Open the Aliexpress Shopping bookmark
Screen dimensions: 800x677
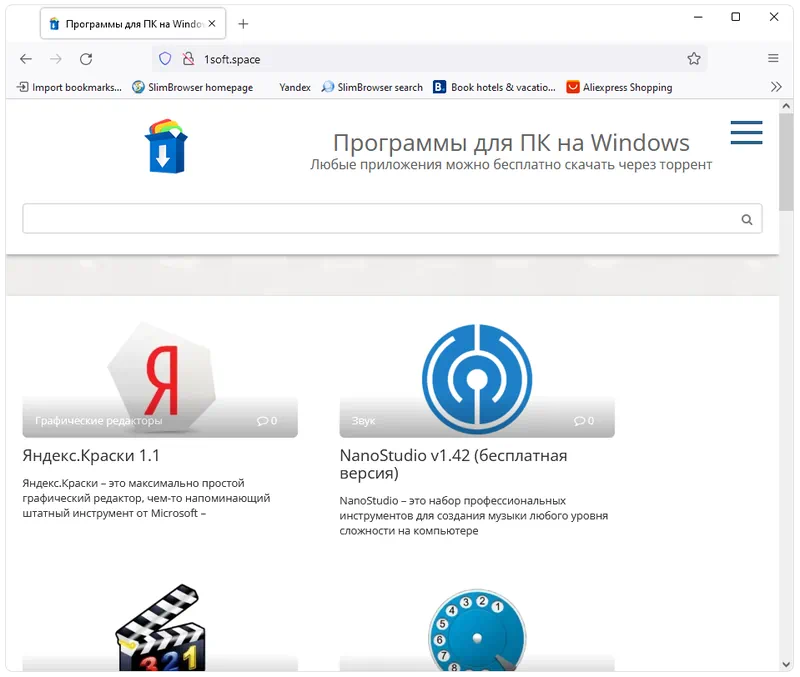pyautogui.click(x=619, y=87)
